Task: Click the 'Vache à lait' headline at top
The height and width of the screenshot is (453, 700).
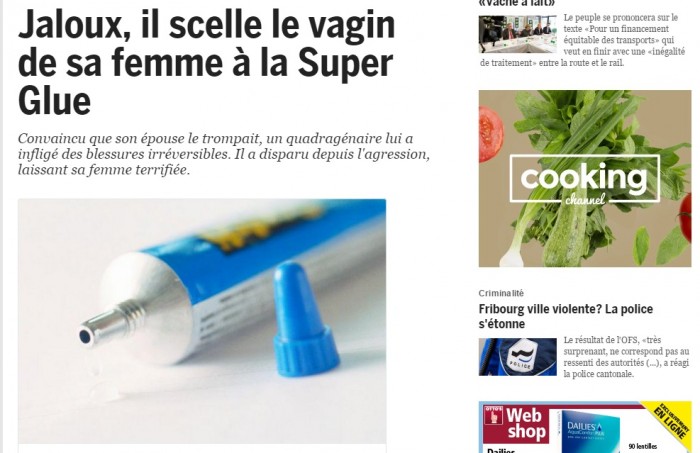Action: [516, 3]
